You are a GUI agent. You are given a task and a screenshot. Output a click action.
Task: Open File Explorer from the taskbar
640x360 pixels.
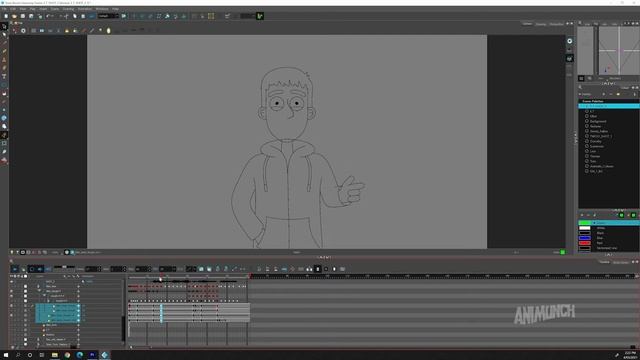(54, 355)
